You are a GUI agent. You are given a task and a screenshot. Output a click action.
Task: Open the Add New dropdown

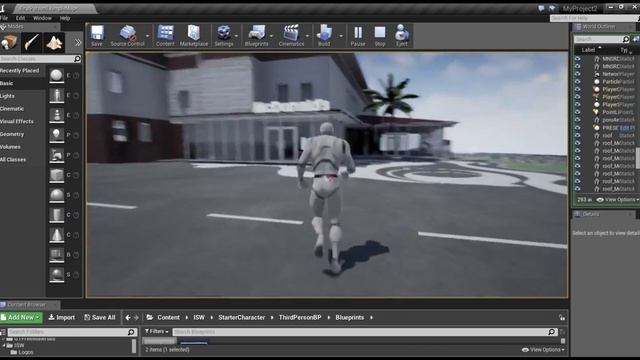(21, 318)
